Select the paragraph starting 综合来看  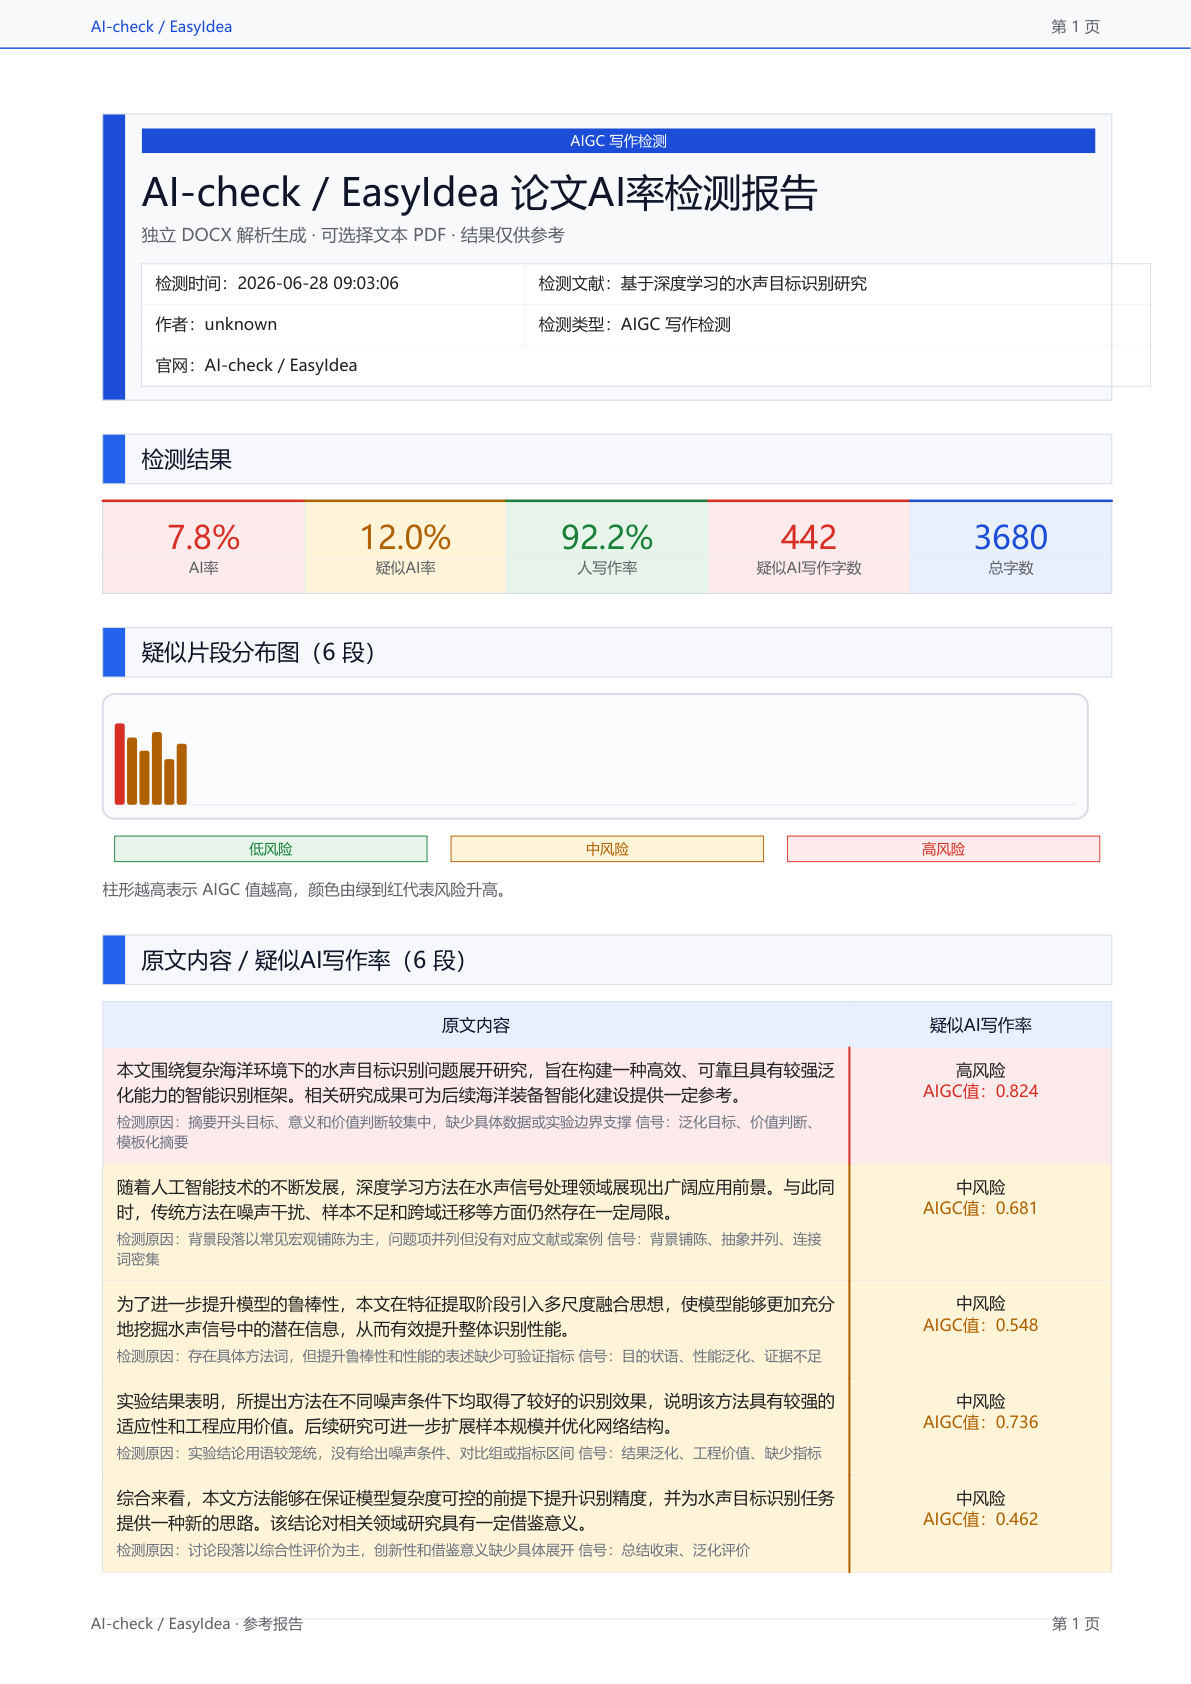476,1511
